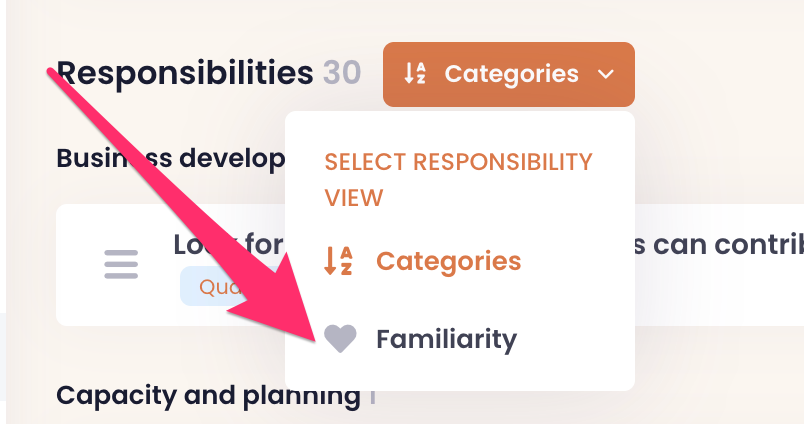Click the 30 count next to Responsibilities
The width and height of the screenshot is (804, 424).
(x=341, y=73)
